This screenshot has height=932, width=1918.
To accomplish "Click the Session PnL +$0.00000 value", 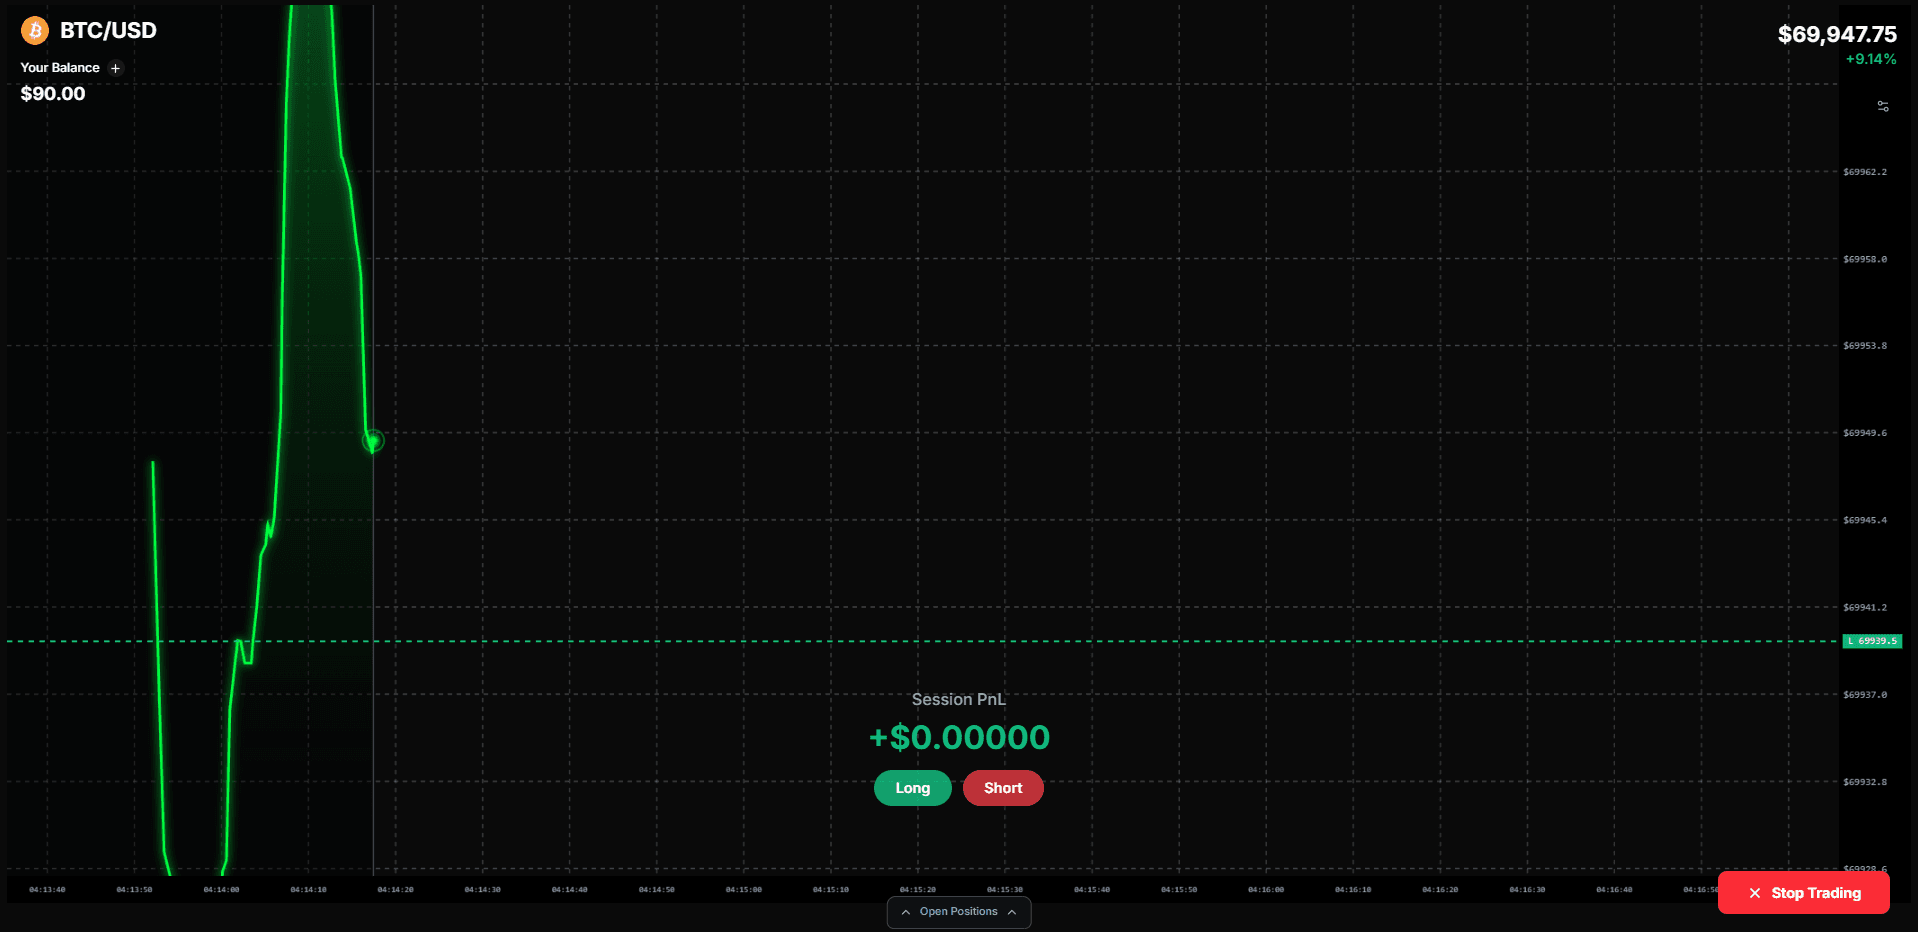I will [x=959, y=738].
